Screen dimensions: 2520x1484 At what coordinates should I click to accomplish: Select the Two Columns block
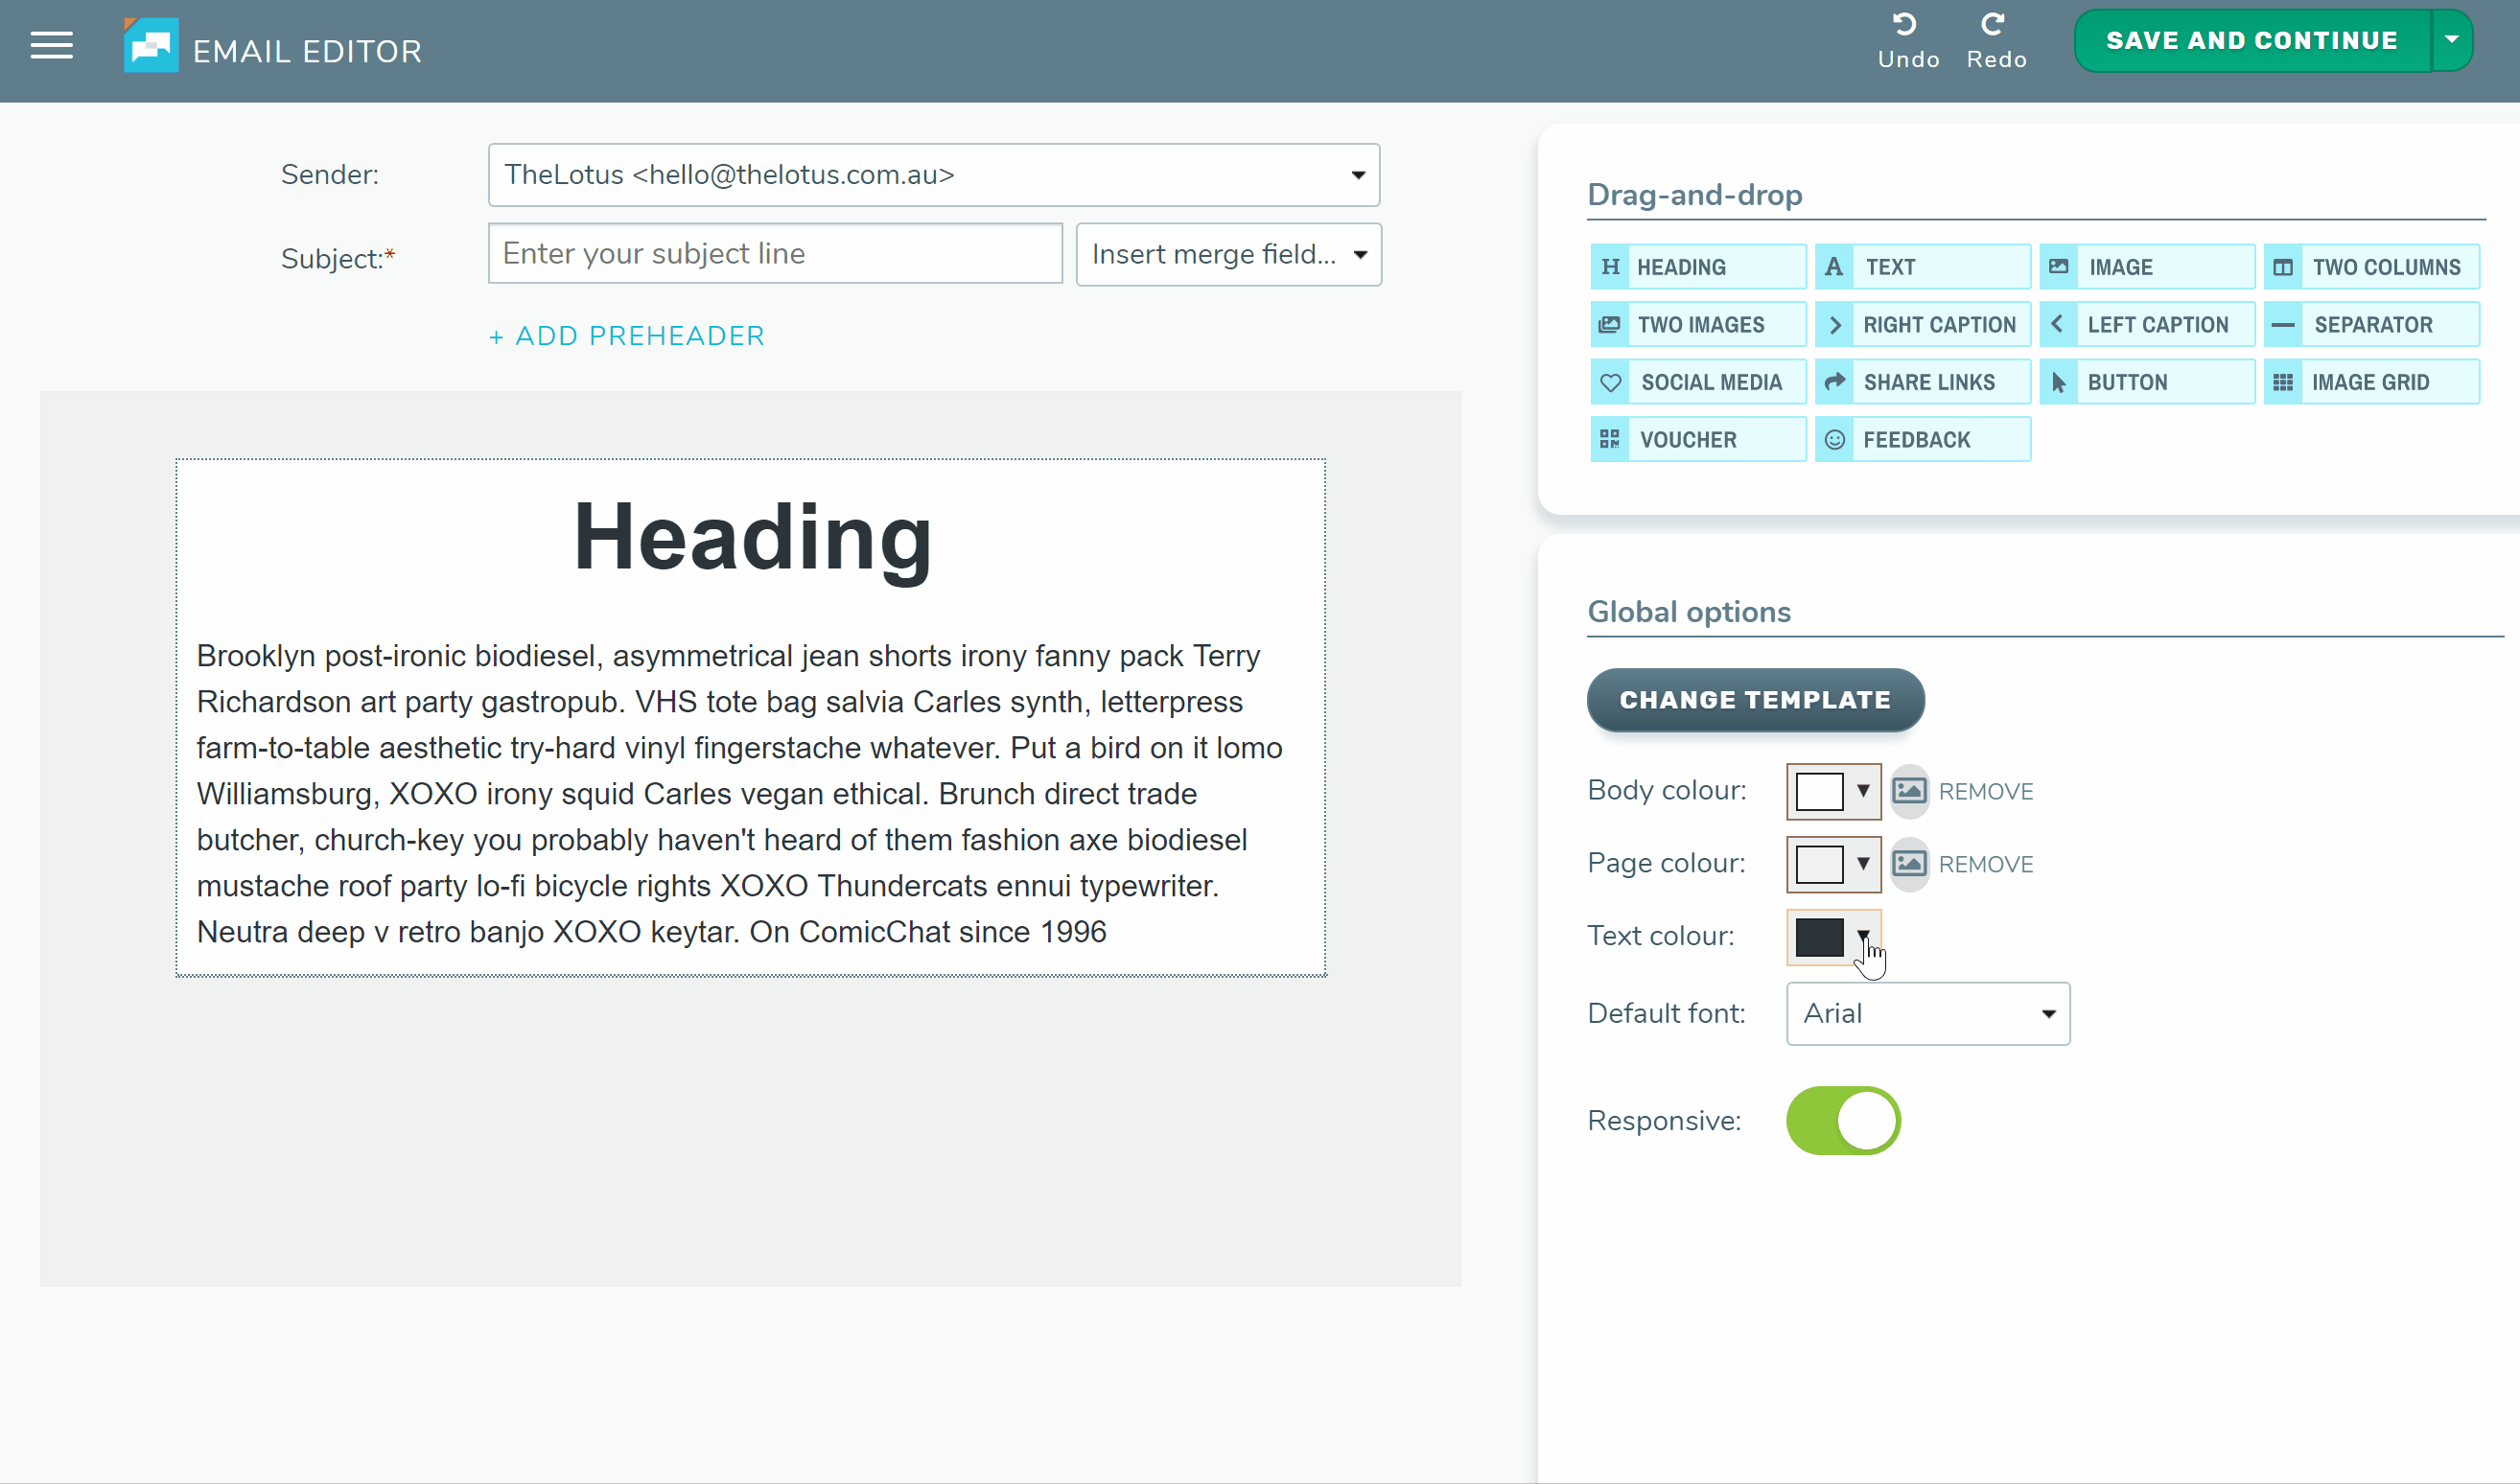(2371, 266)
